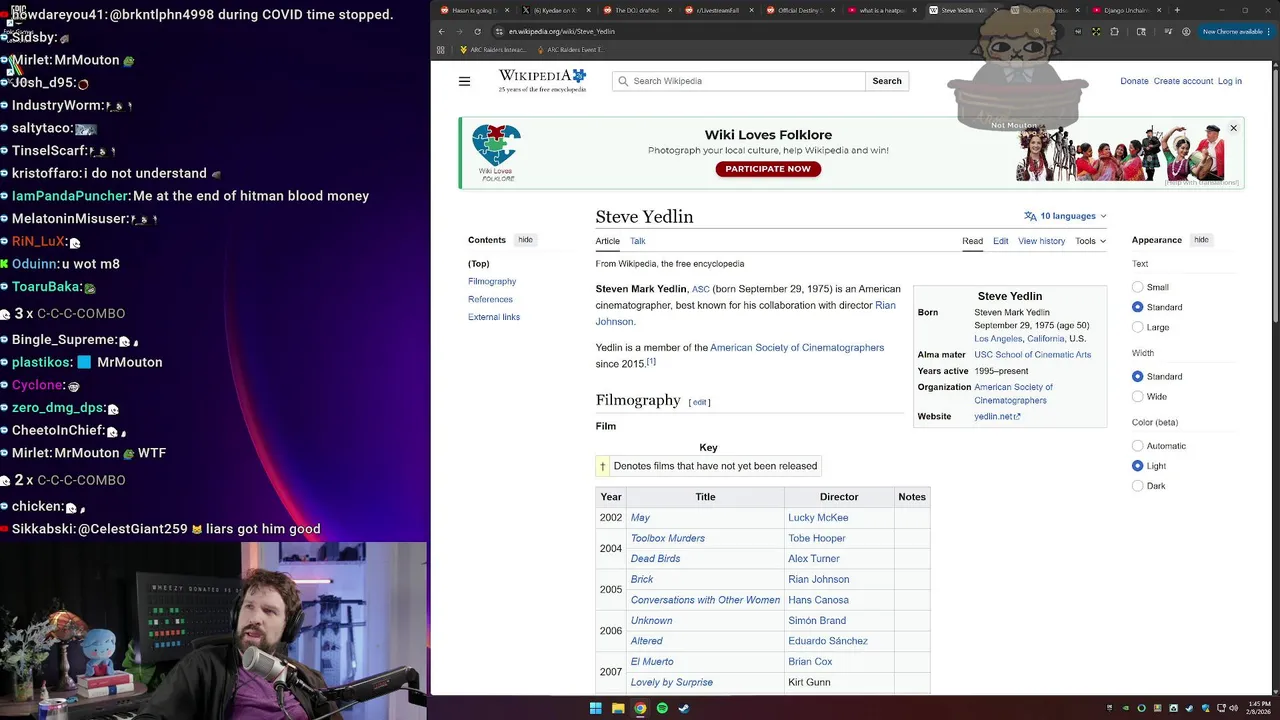This screenshot has width=1280, height=720.
Task: Open the Wikipedia main menu hamburger icon
Action: coord(464,81)
